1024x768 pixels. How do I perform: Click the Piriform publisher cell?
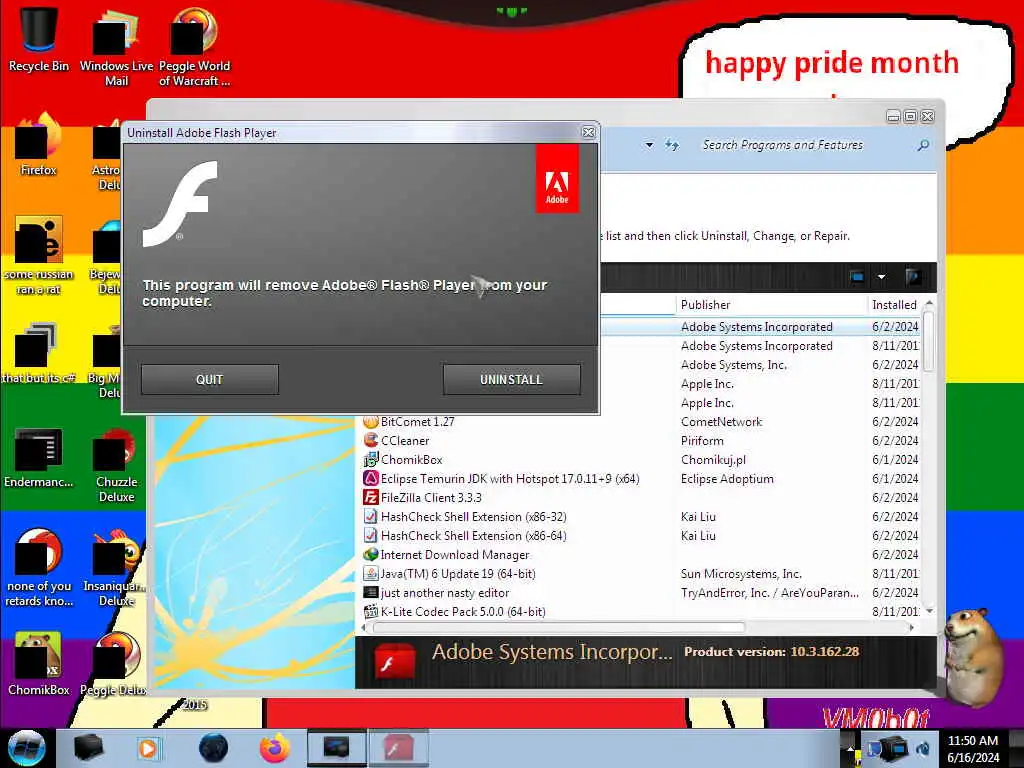click(702, 441)
